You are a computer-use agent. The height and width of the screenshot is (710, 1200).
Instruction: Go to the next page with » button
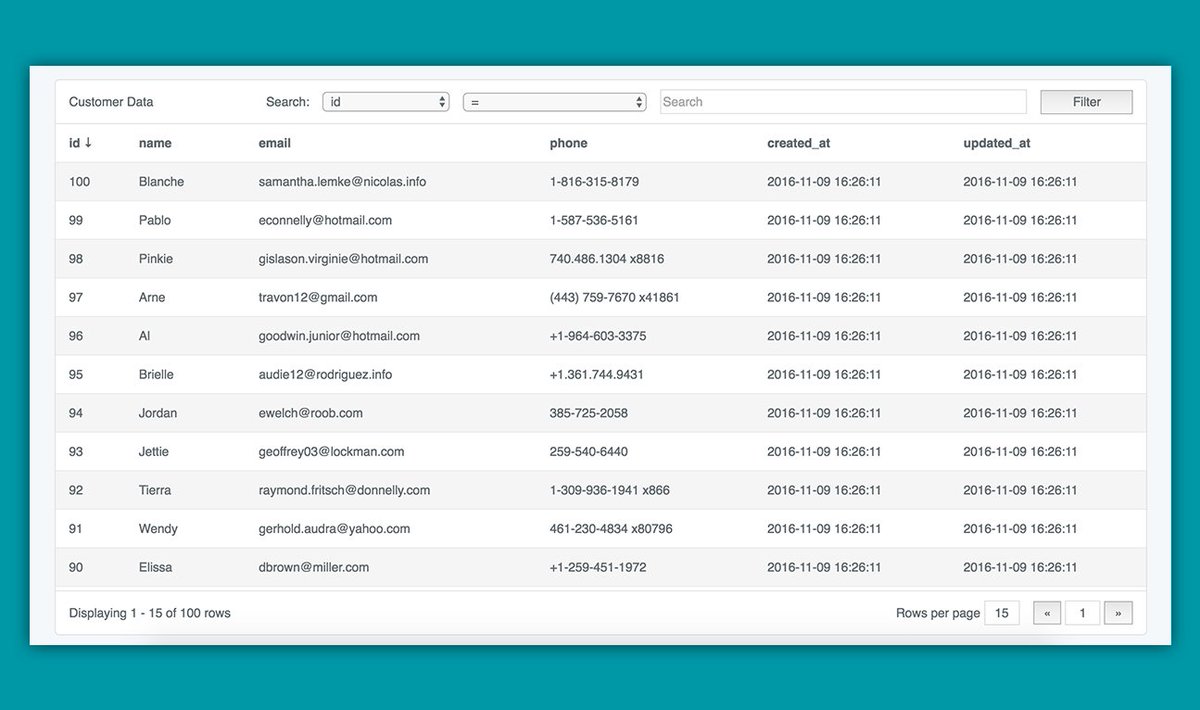click(x=1118, y=613)
